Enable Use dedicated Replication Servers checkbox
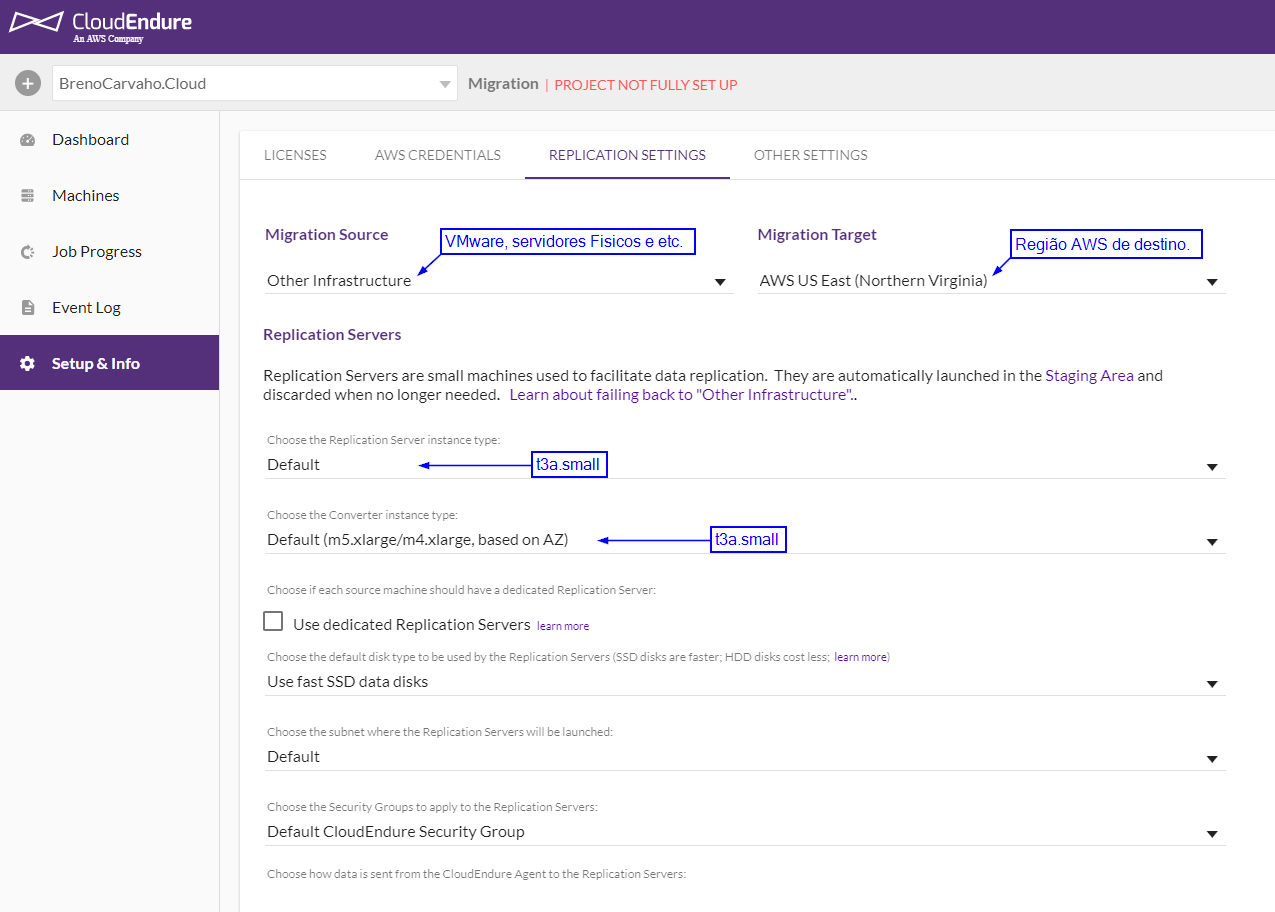 click(273, 622)
